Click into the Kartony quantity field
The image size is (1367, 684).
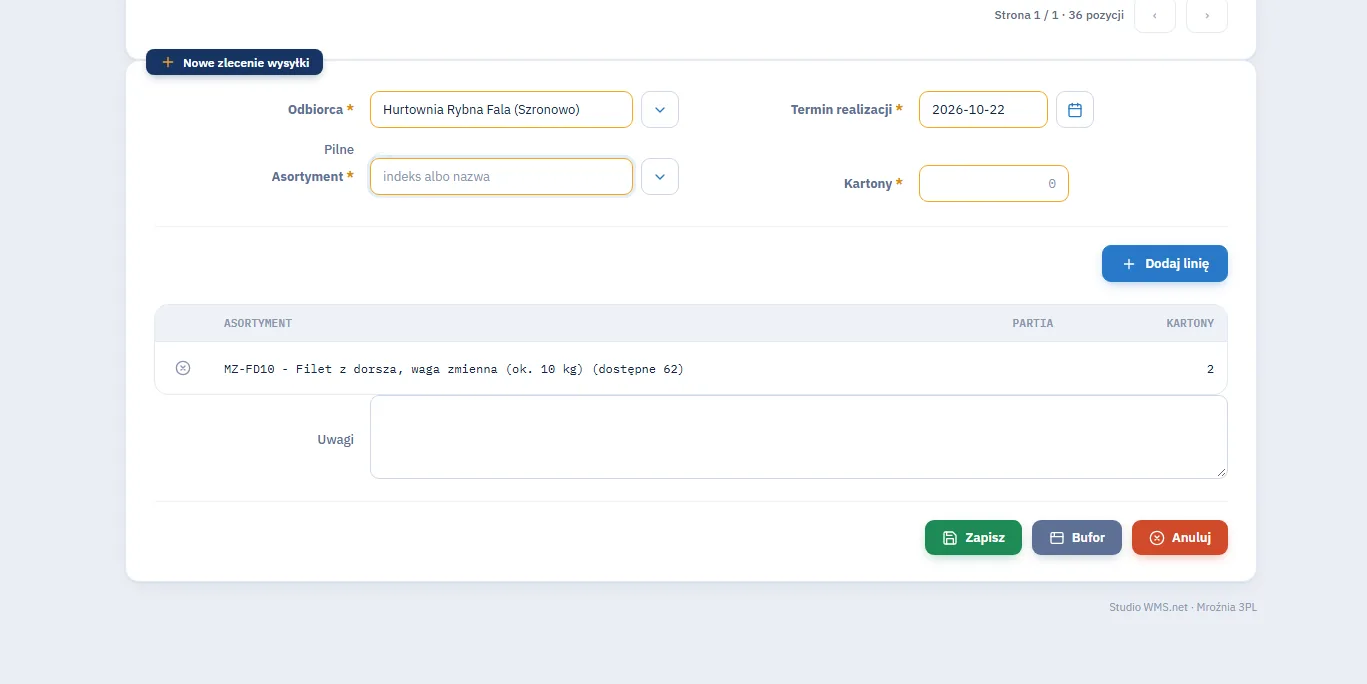coord(994,183)
